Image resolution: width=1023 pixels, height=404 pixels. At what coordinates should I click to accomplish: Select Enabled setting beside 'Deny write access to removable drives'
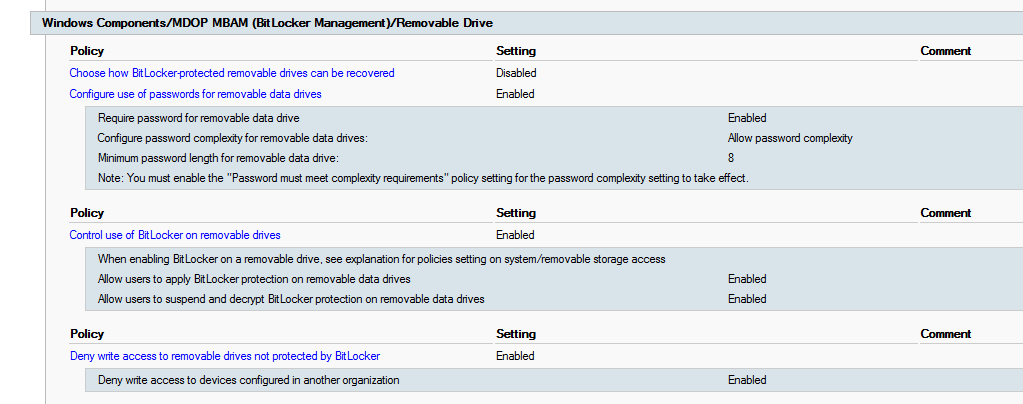pos(515,356)
